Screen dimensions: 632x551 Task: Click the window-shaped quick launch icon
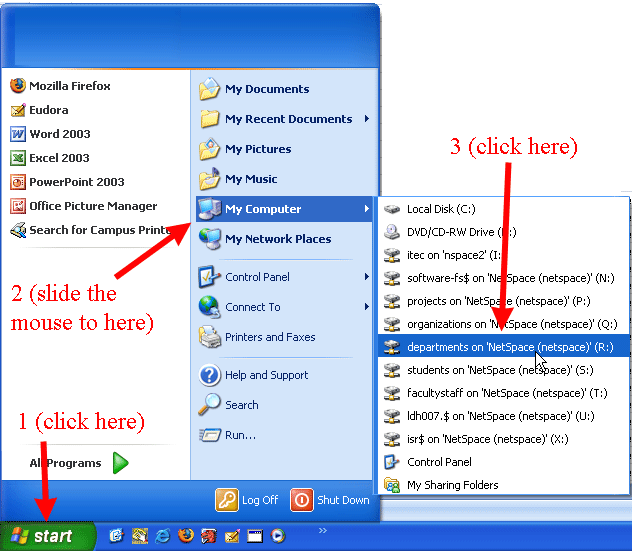255,536
